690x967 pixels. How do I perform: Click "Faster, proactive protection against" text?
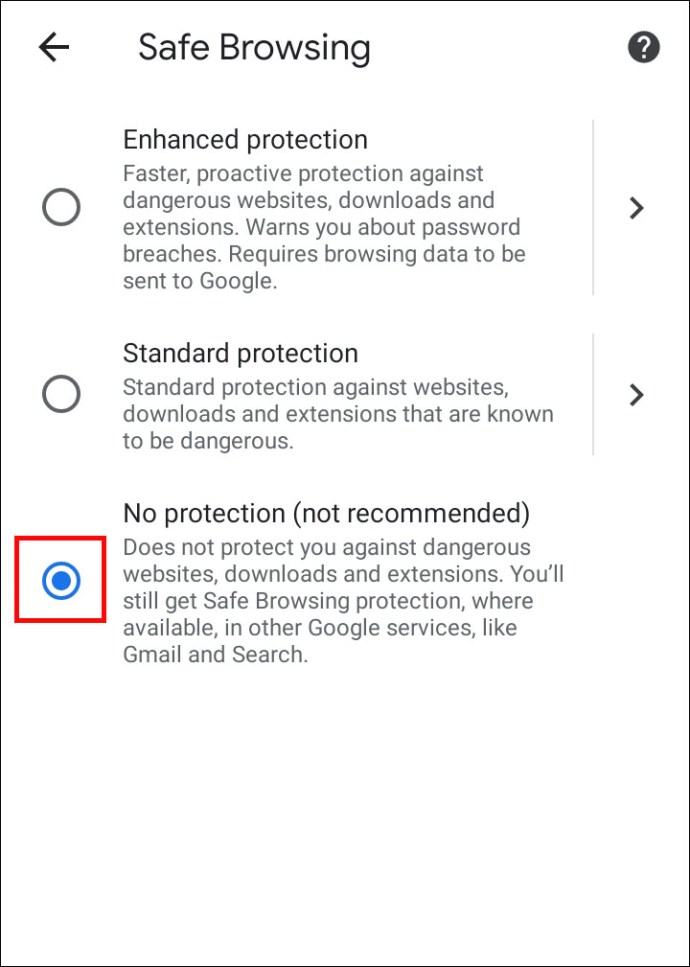tap(303, 173)
